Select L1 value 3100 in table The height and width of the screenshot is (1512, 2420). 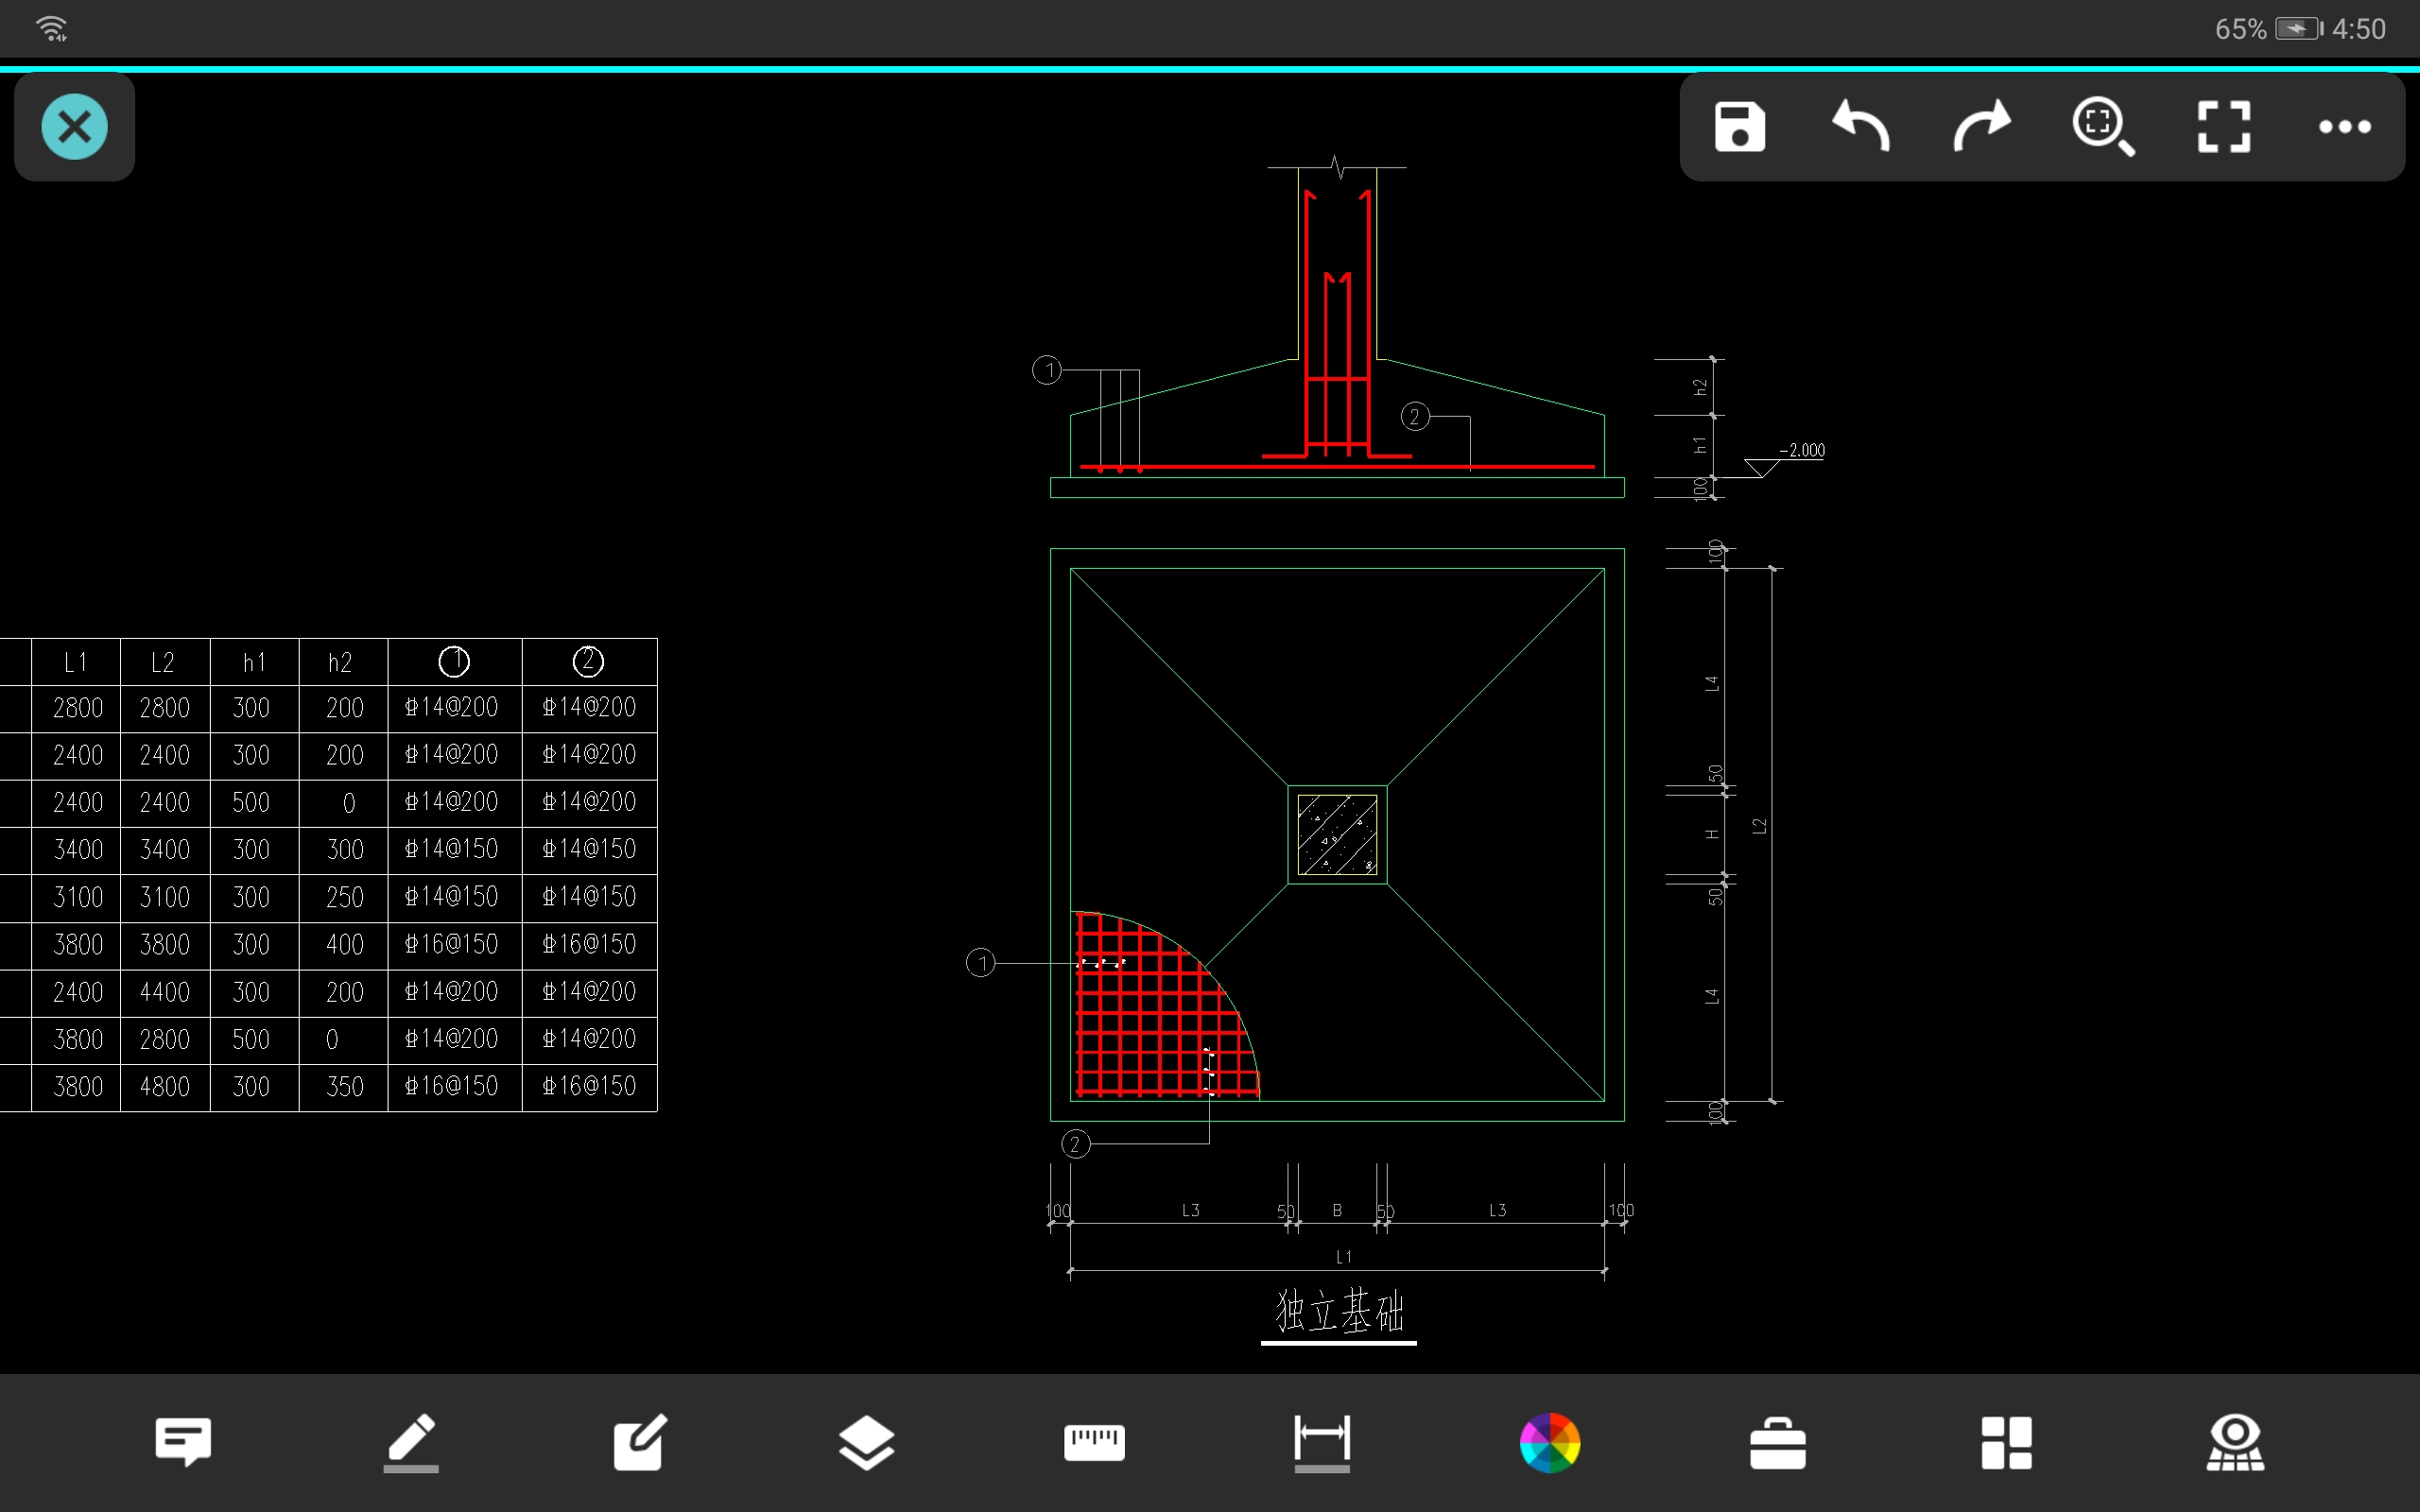[x=78, y=897]
